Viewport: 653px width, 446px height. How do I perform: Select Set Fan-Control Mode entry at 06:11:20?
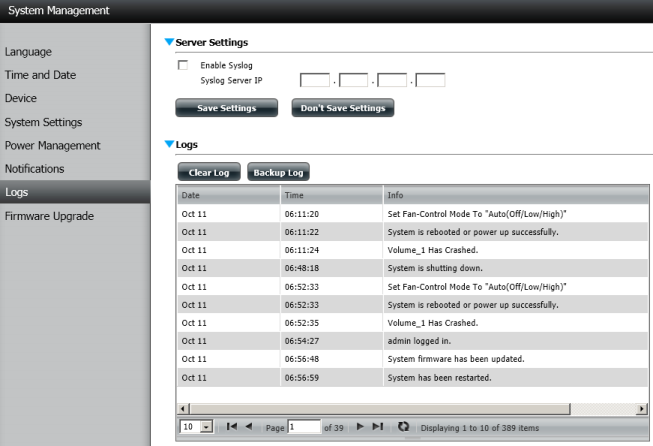pyautogui.click(x=413, y=214)
